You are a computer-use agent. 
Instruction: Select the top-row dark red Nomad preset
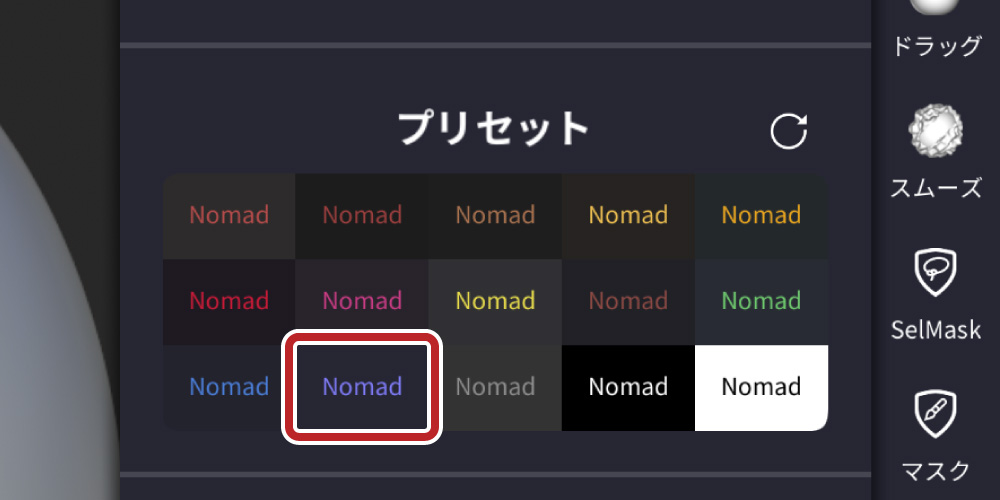pos(362,215)
